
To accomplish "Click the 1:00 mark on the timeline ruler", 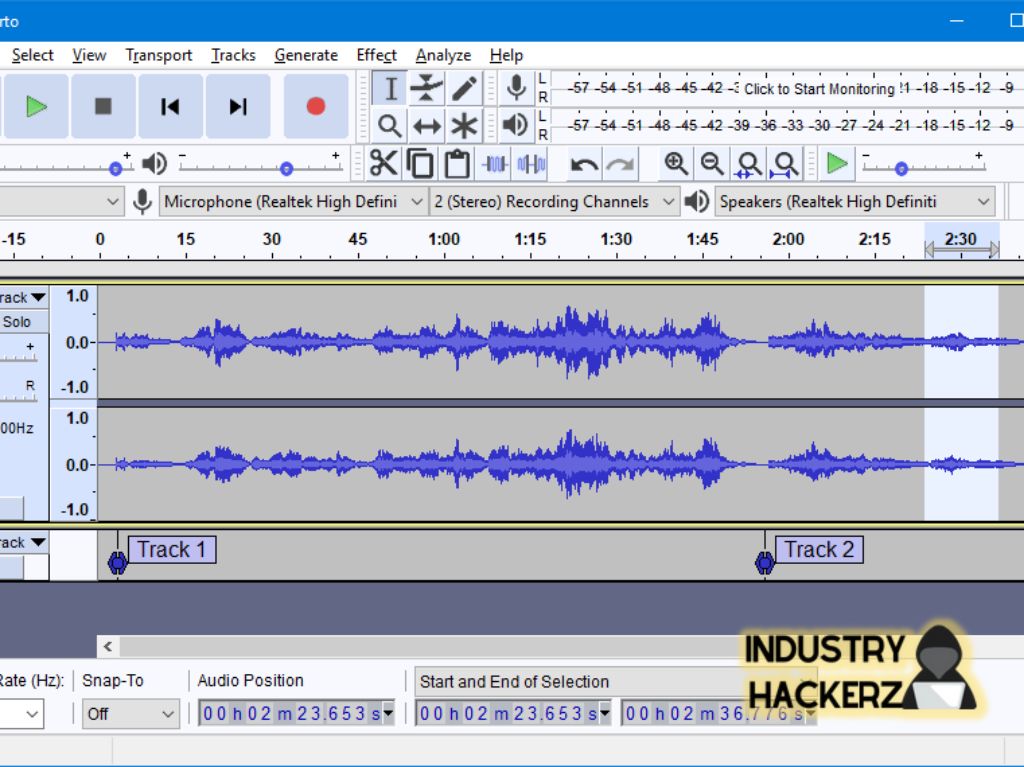I will (x=444, y=239).
